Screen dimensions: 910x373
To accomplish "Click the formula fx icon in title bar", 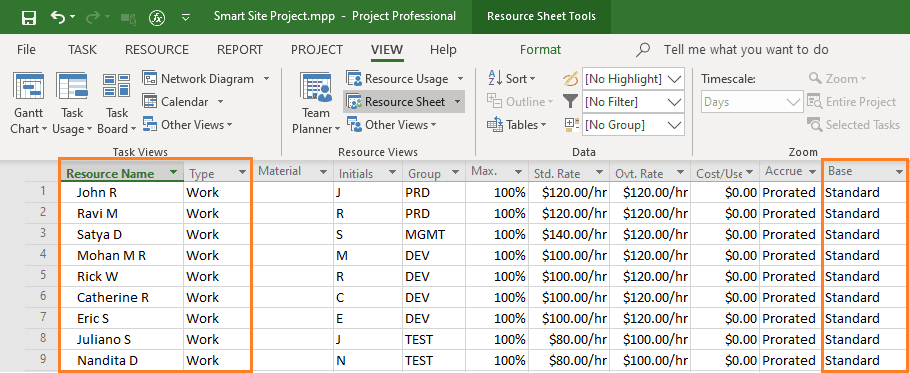I will 157,17.
